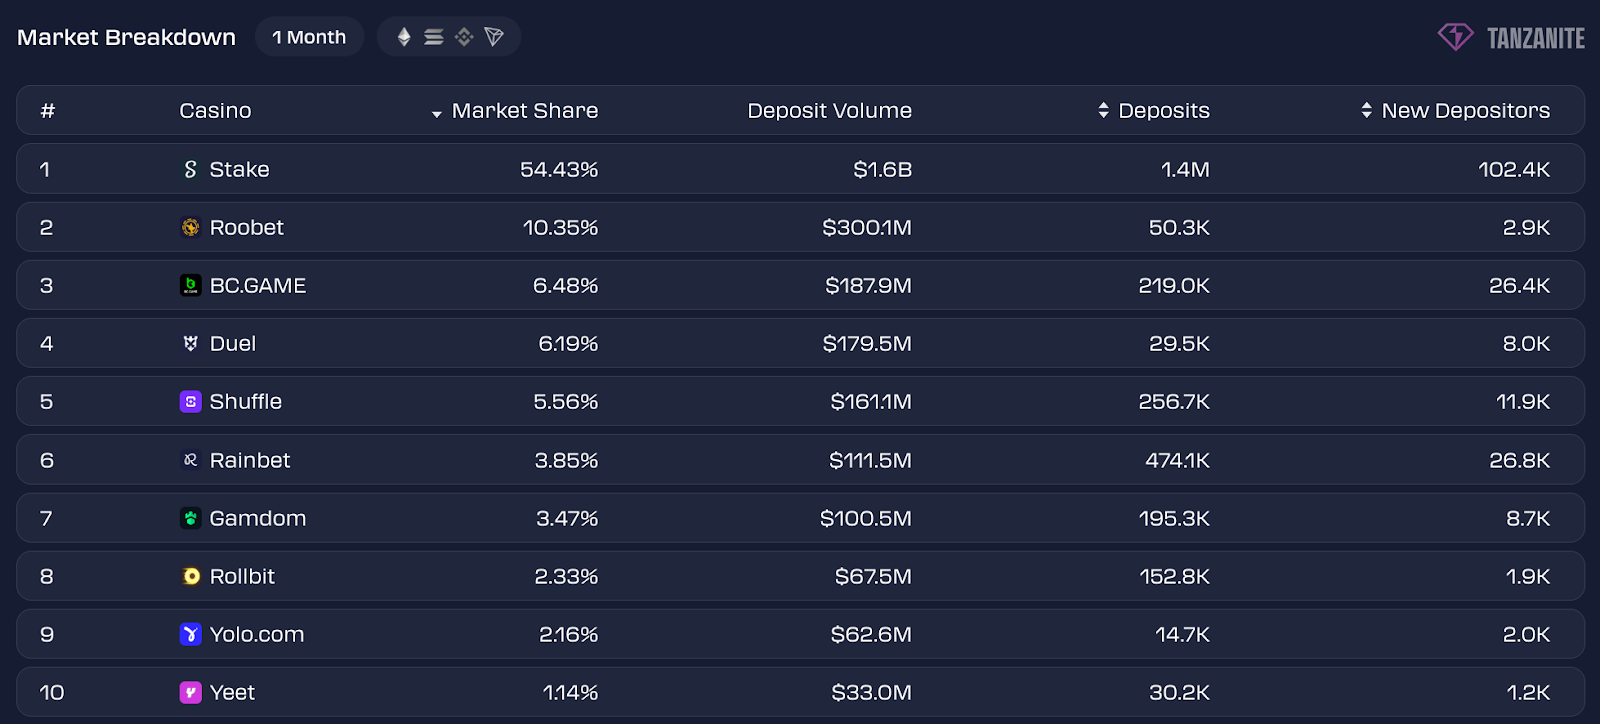Click the Shuffle purple logo icon
This screenshot has width=1600, height=724.
[190, 401]
